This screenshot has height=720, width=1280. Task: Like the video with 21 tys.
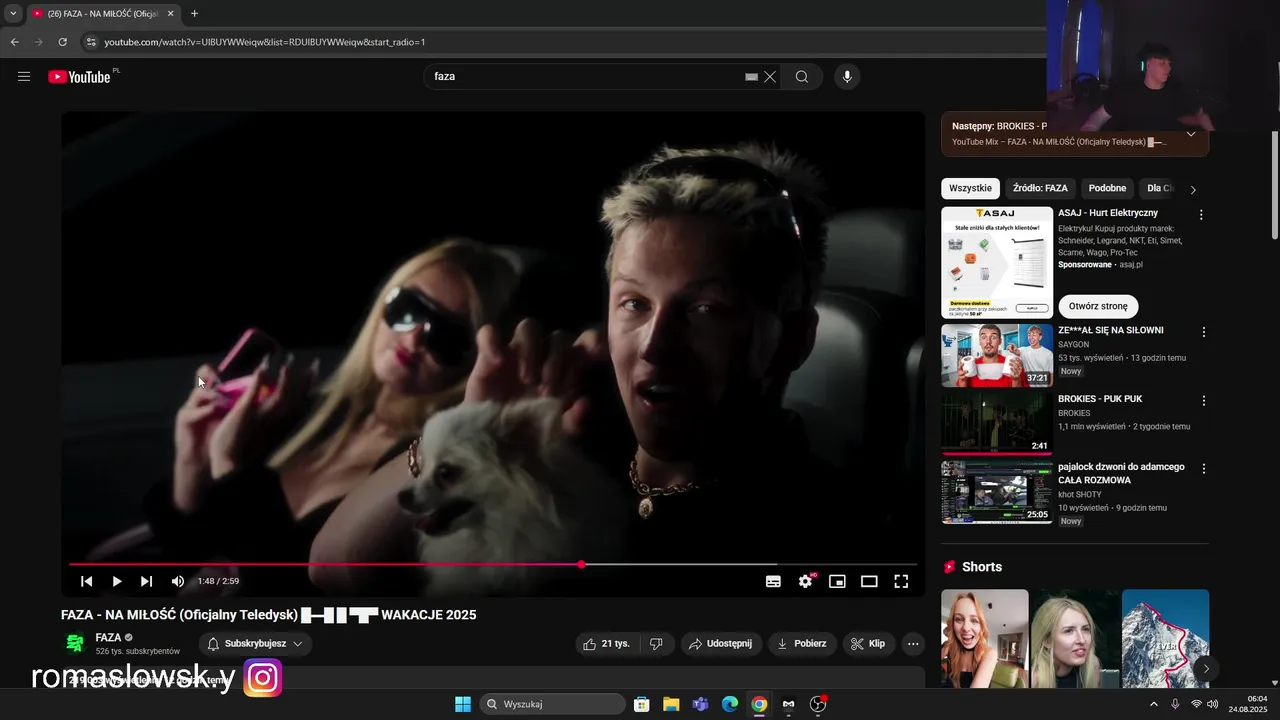tap(607, 644)
